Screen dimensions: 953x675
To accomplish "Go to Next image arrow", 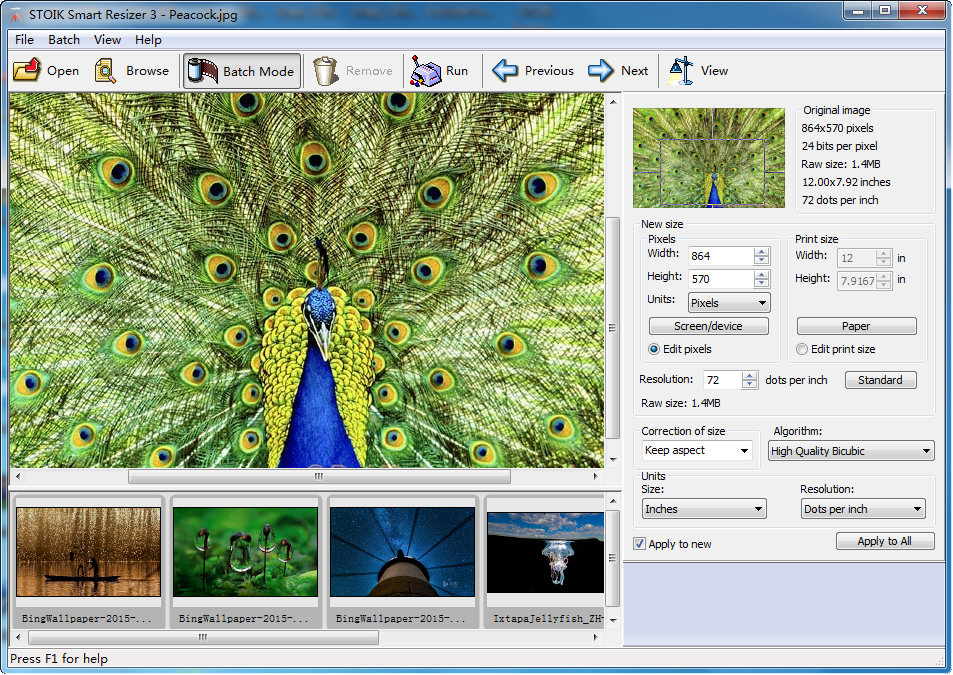I will coord(600,71).
